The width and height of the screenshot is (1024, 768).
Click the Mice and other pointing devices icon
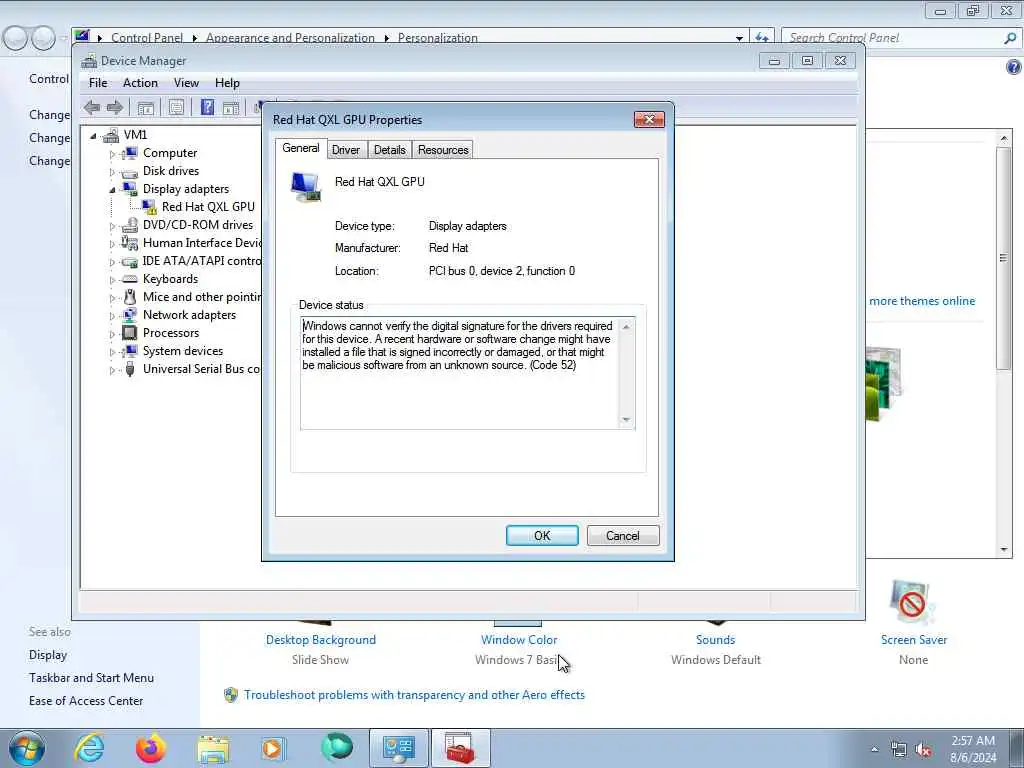click(x=130, y=297)
